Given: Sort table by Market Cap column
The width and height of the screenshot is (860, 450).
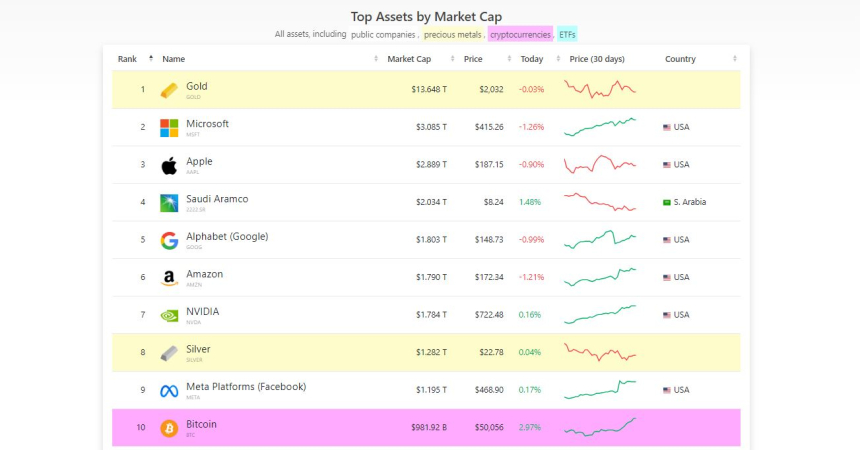Looking at the screenshot, I should pos(409,59).
